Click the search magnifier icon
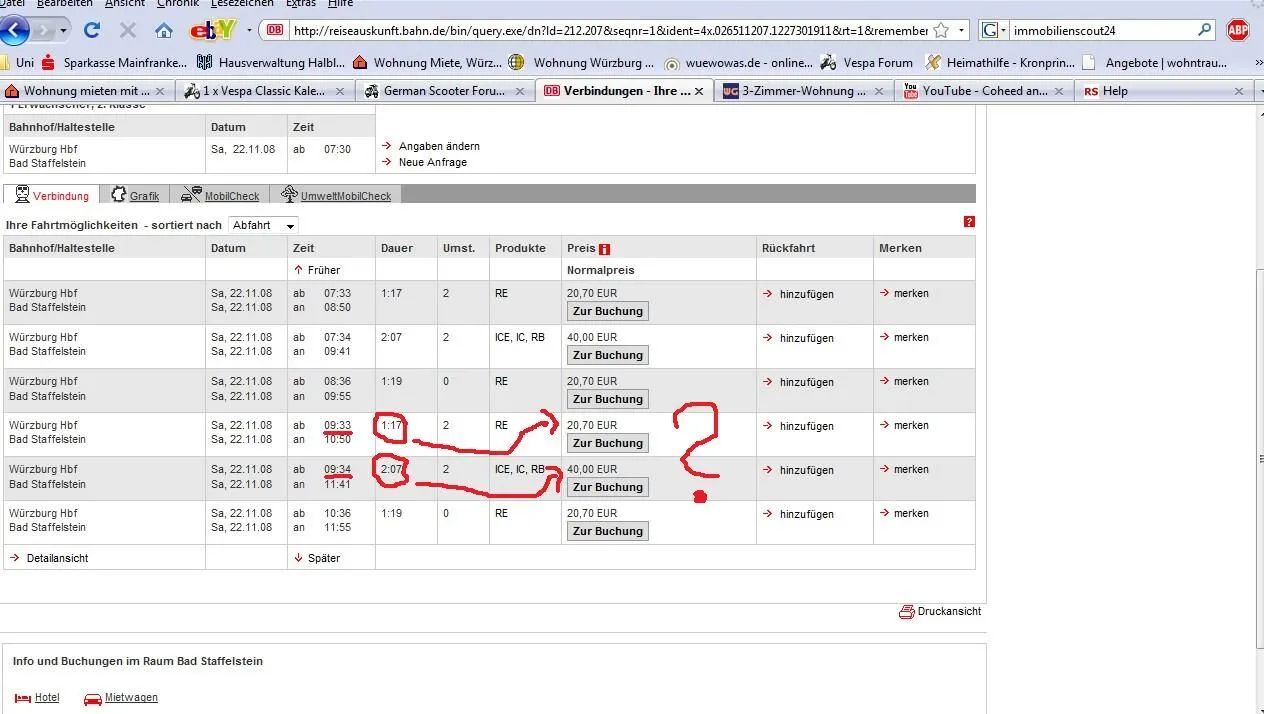 pyautogui.click(x=1205, y=31)
